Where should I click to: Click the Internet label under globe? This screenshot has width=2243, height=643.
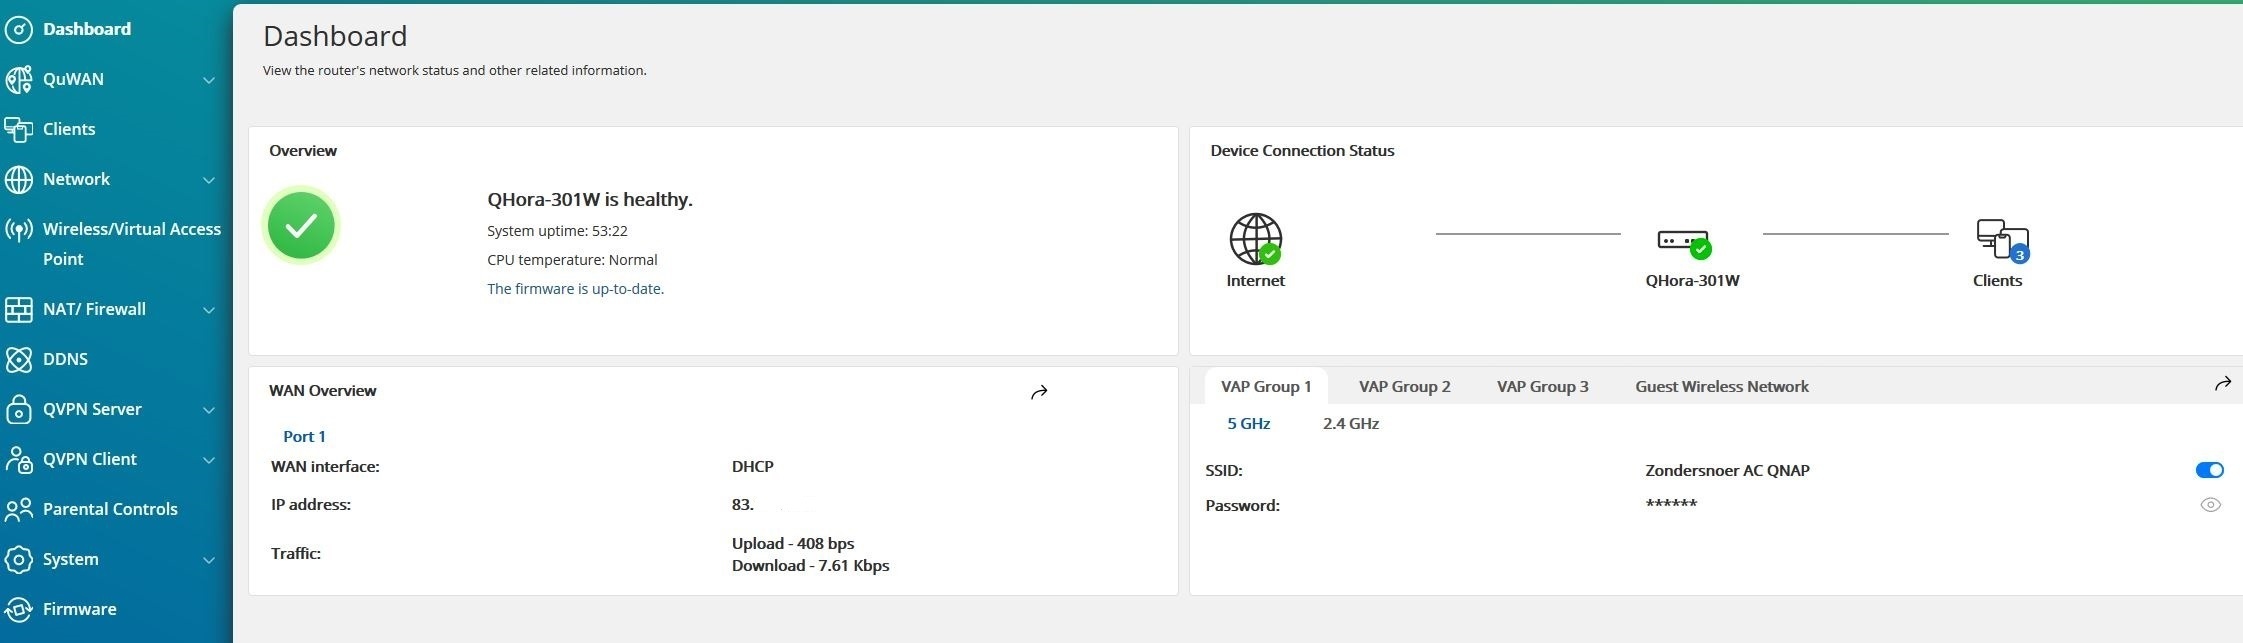1255,280
